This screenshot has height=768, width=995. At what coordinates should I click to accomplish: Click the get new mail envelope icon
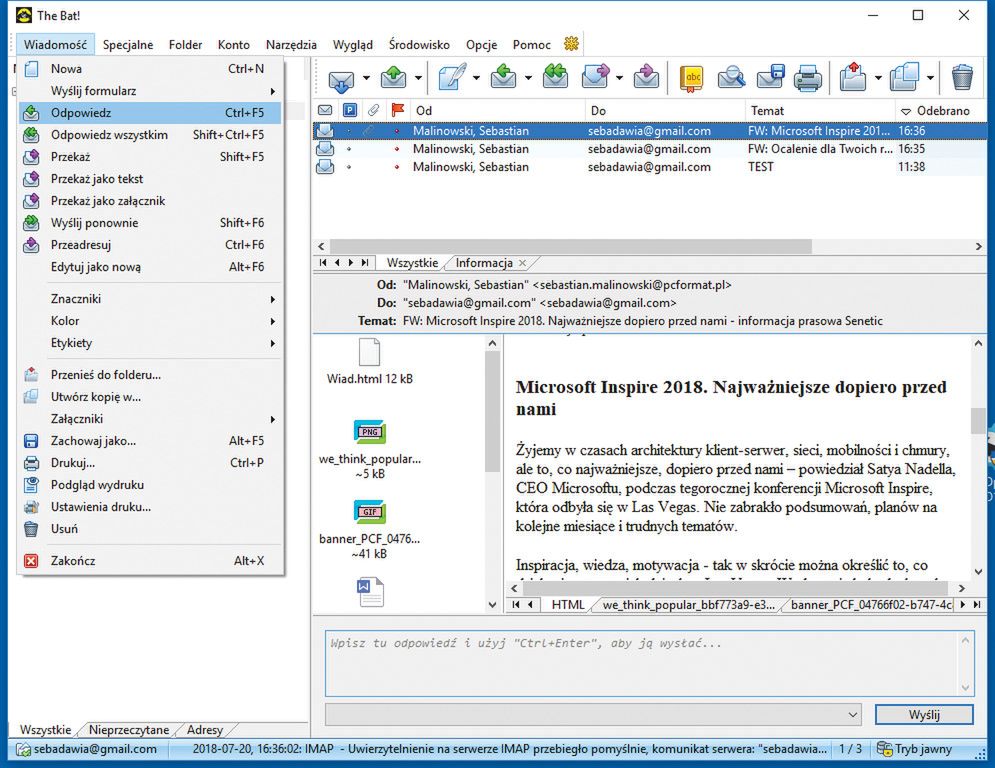point(341,78)
